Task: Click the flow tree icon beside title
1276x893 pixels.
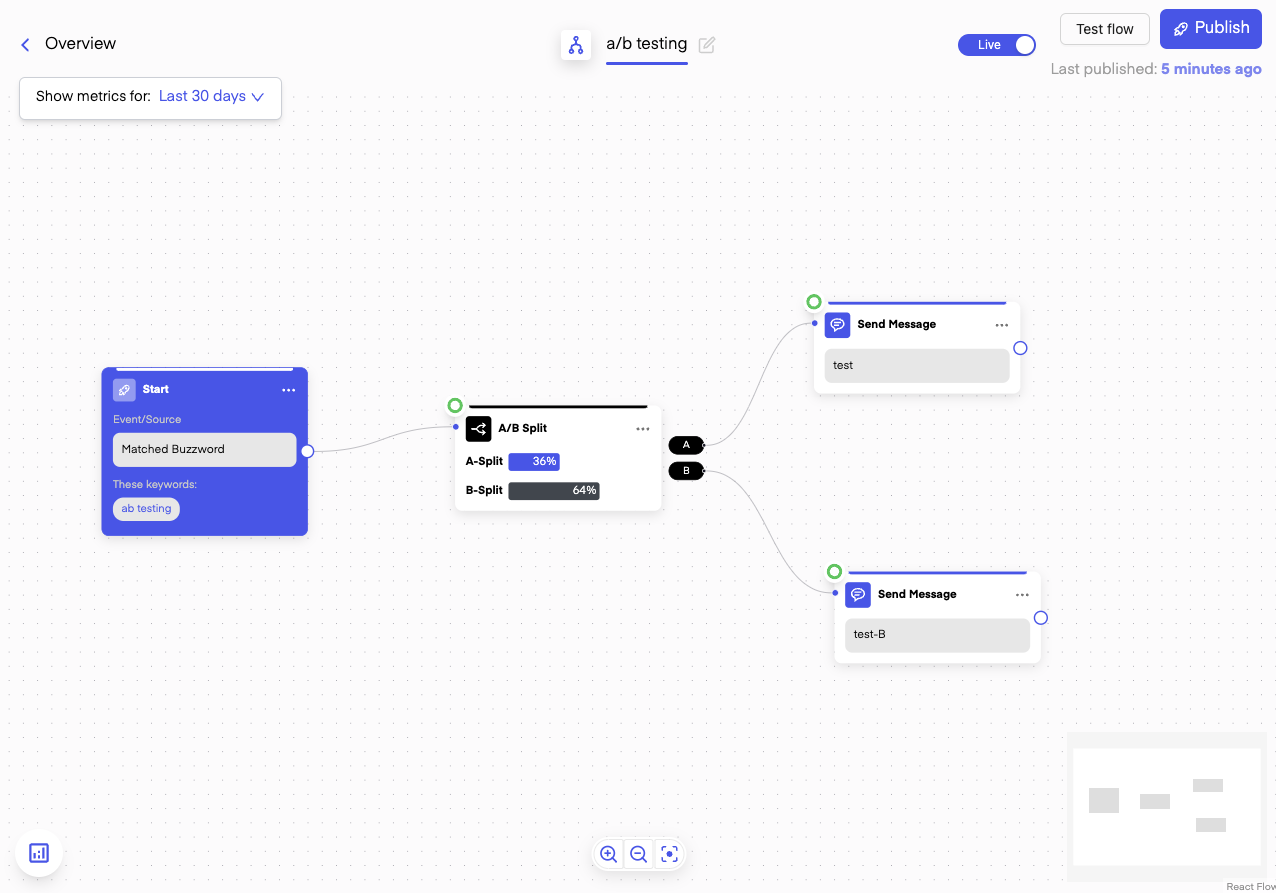Action: 576,45
